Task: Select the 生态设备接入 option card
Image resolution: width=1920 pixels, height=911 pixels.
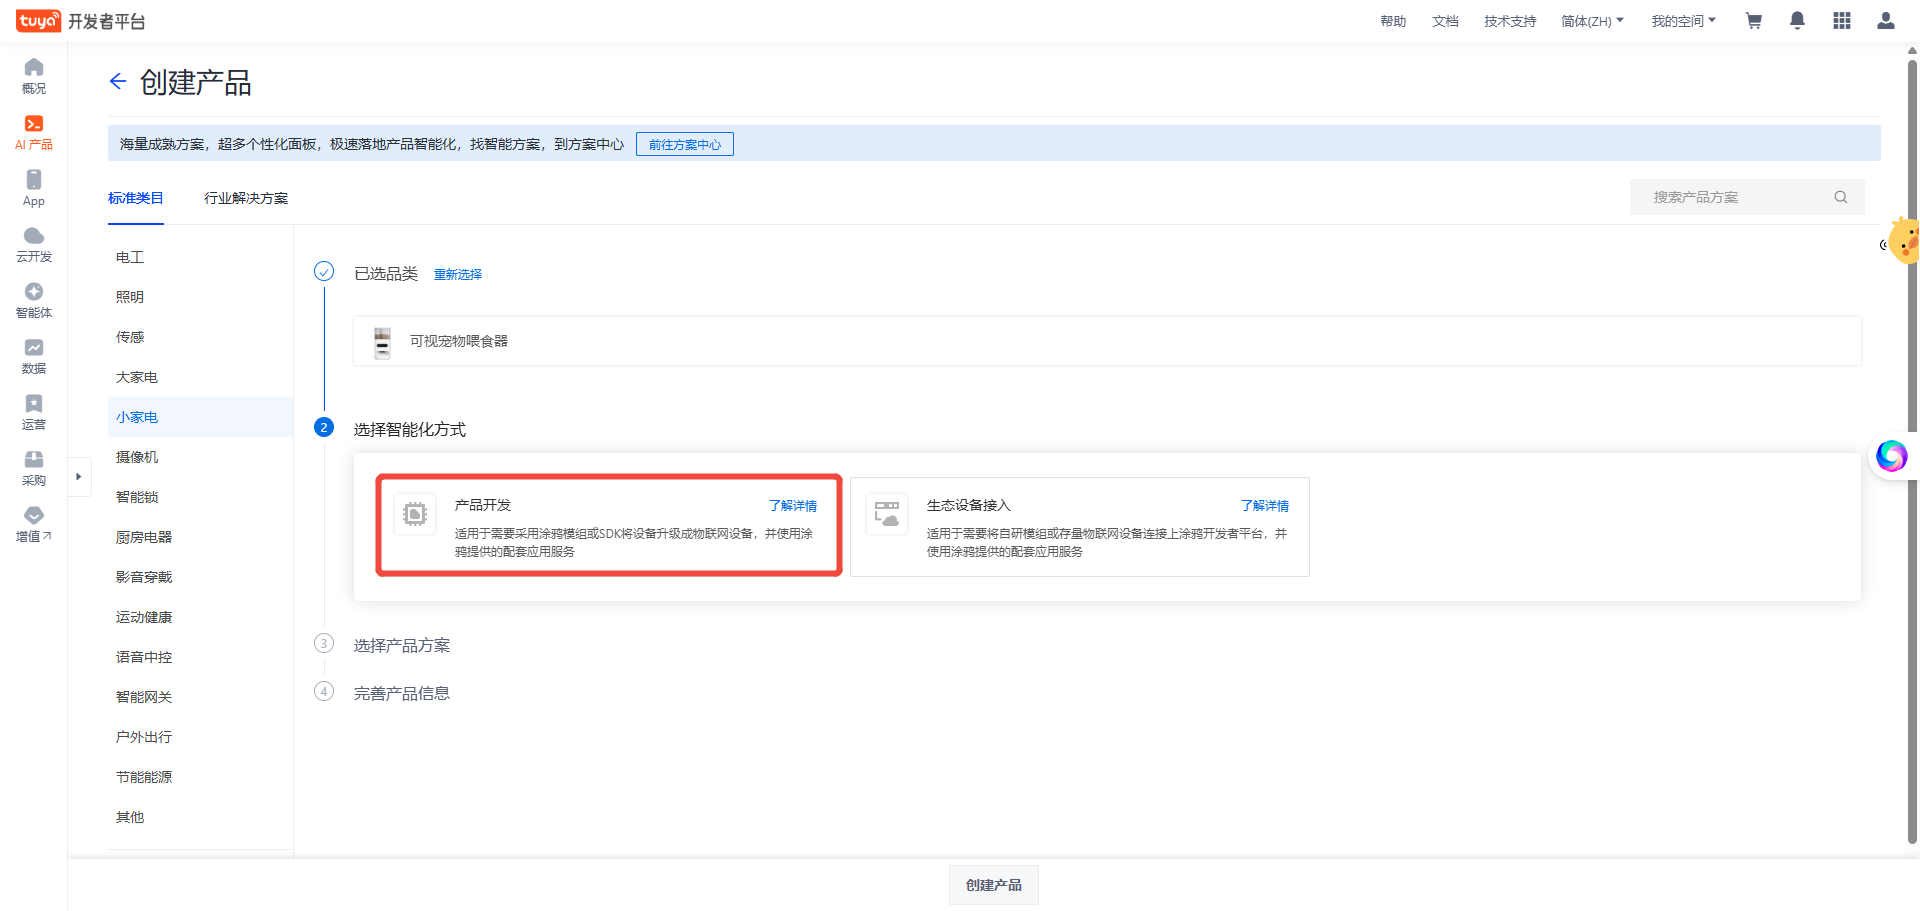Action: (x=1079, y=526)
